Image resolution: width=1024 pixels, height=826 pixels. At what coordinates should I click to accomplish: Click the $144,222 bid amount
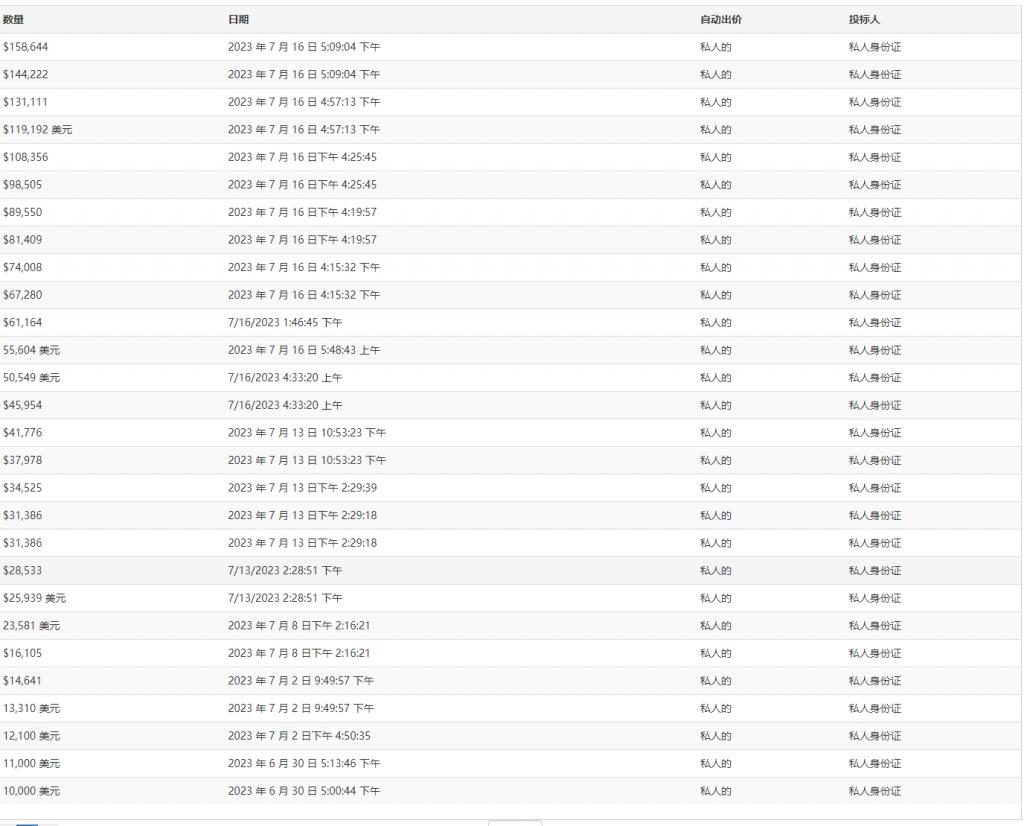click(x=25, y=75)
